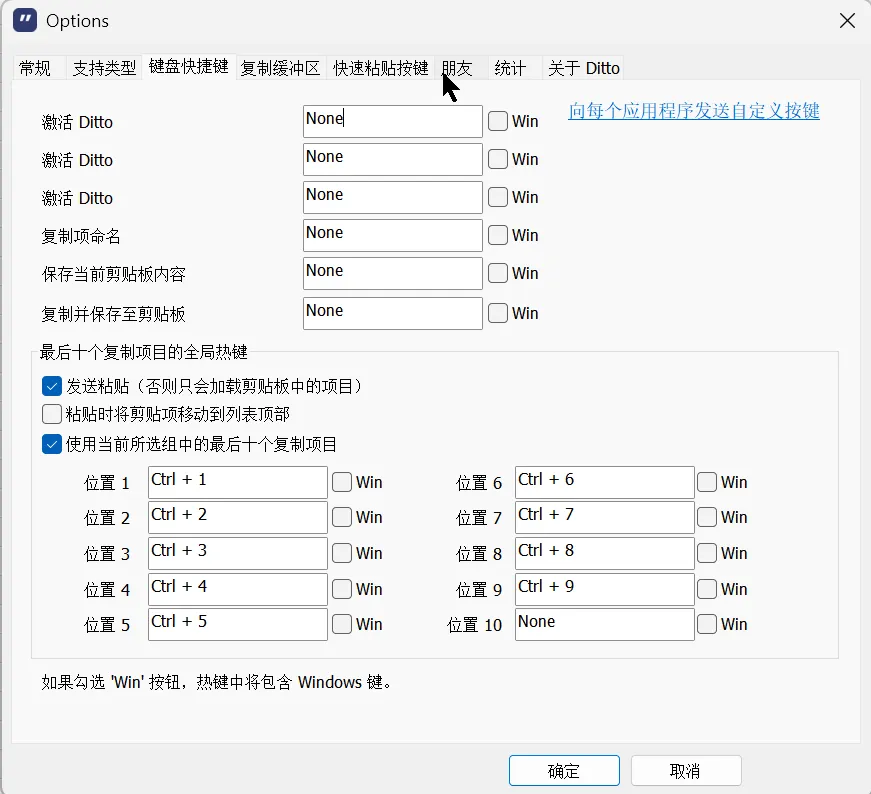Viewport: 871px width, 794px height.
Task: Select the 位置 3 field with Ctrl + 3
Action: tap(238, 553)
